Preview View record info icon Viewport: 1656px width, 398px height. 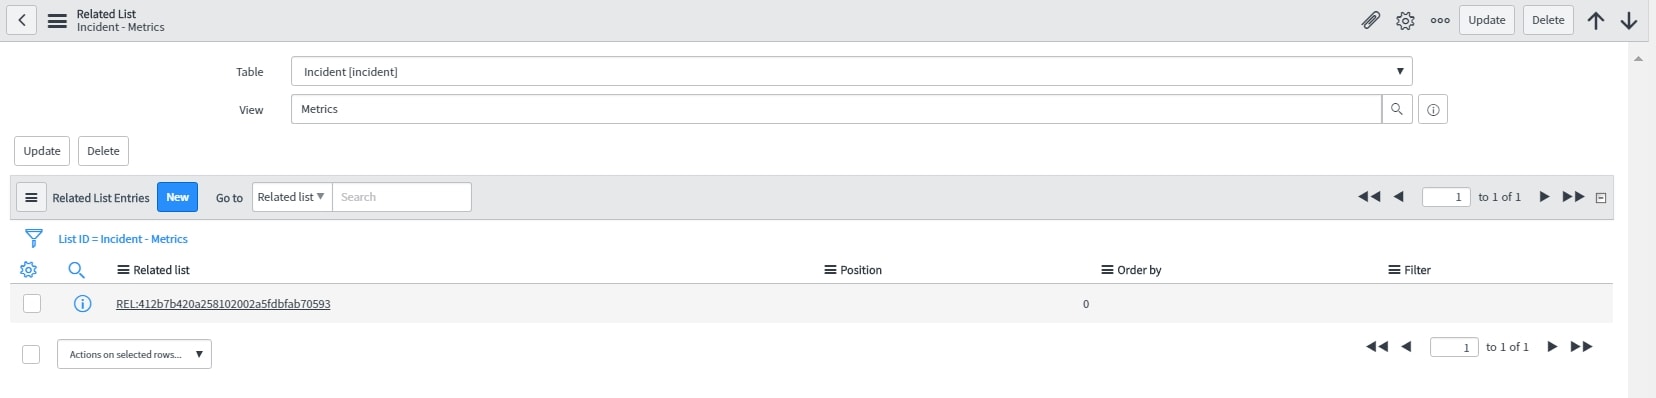pos(1433,110)
